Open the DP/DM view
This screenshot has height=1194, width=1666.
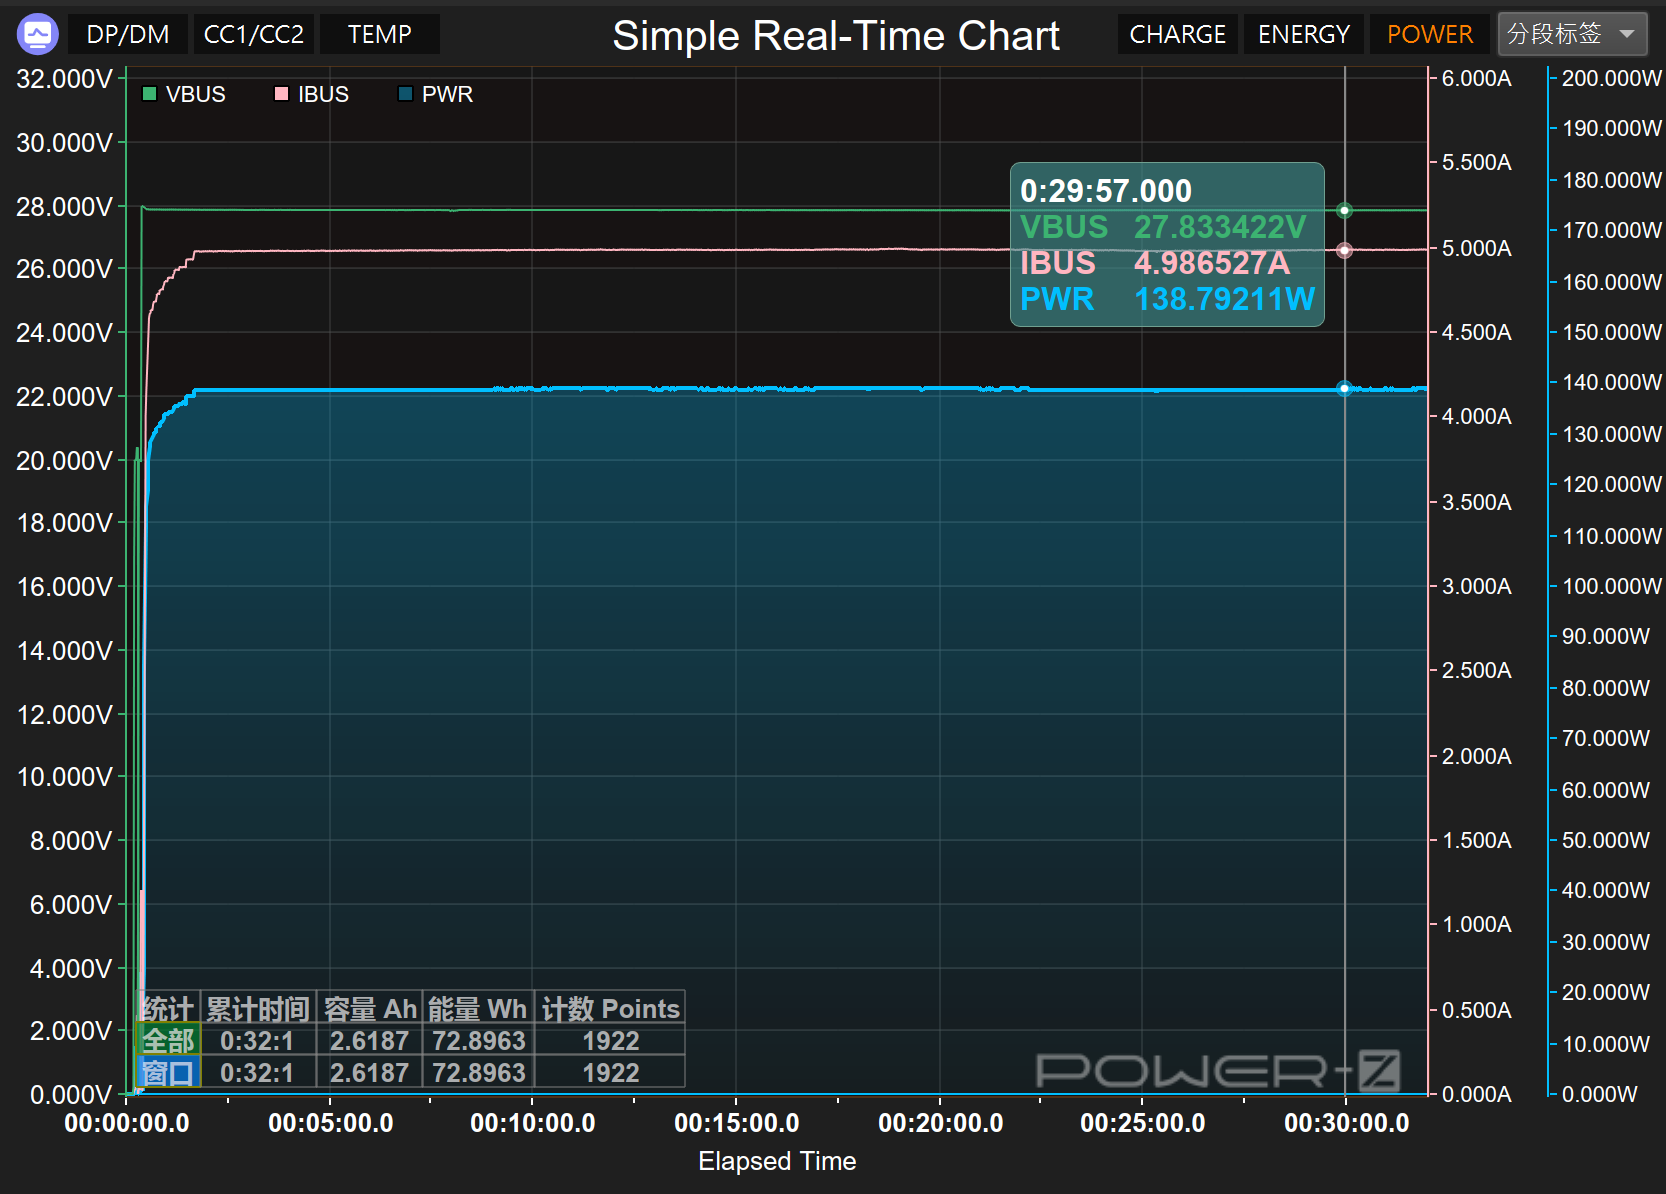(x=128, y=34)
